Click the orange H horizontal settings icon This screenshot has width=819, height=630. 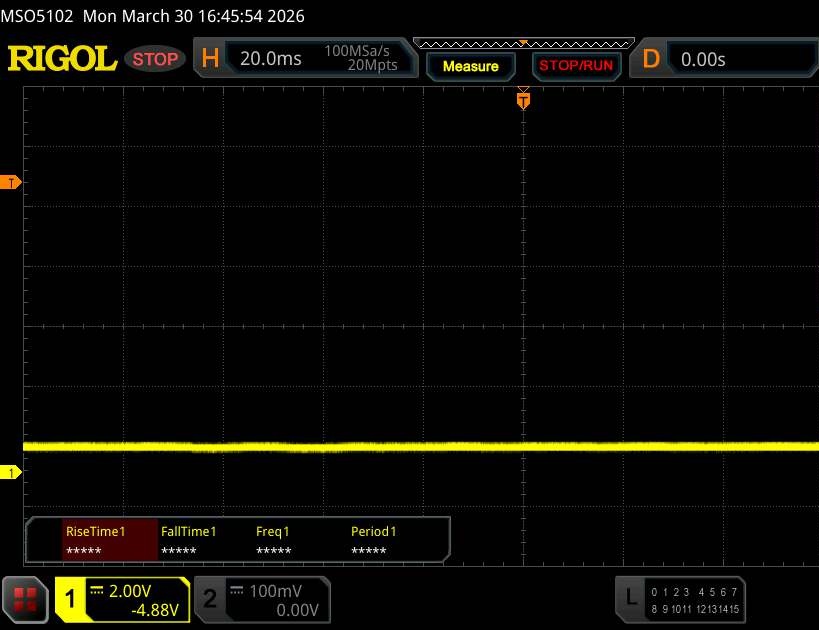[x=210, y=59]
